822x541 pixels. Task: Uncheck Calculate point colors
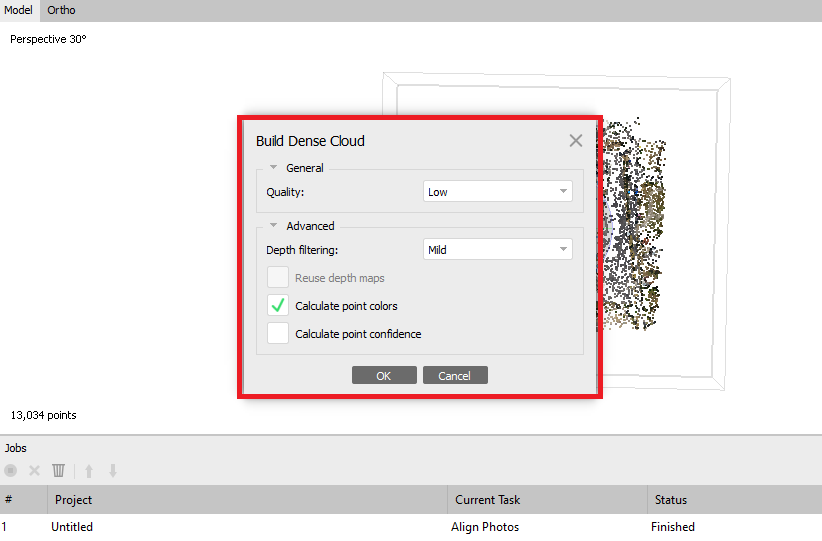[278, 306]
